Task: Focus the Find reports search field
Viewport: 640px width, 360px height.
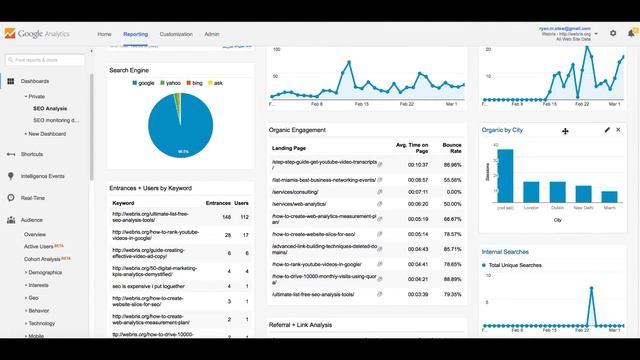Action: [x=45, y=60]
